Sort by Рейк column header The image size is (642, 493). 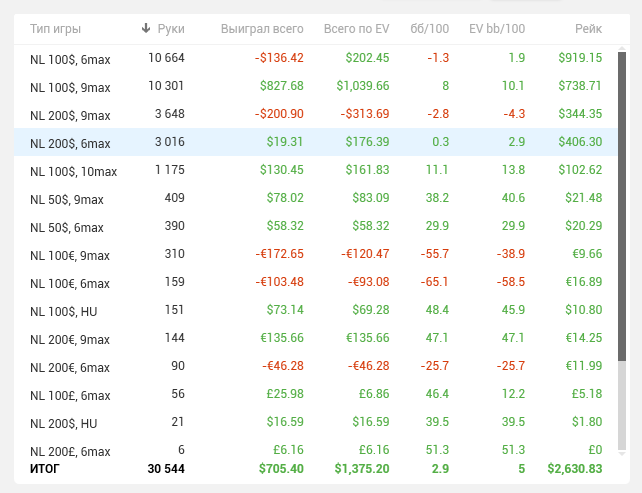click(x=588, y=28)
